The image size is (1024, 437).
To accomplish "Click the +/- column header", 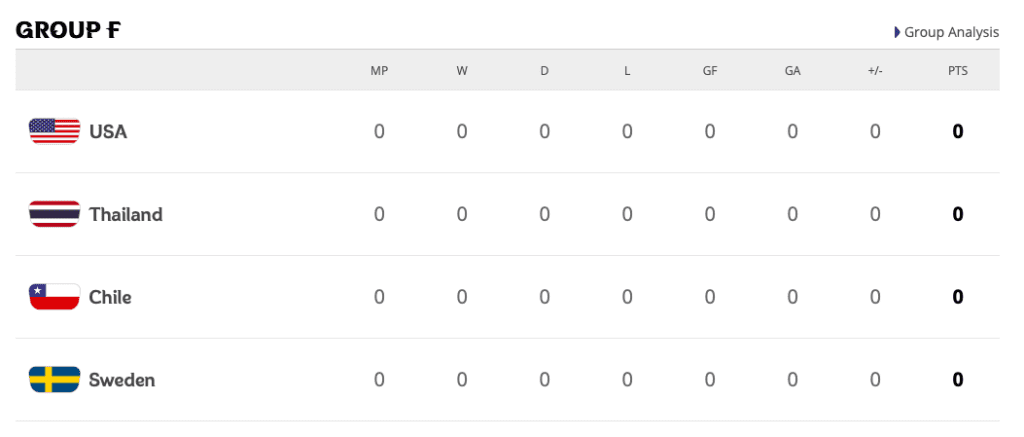I will pyautogui.click(x=875, y=71).
